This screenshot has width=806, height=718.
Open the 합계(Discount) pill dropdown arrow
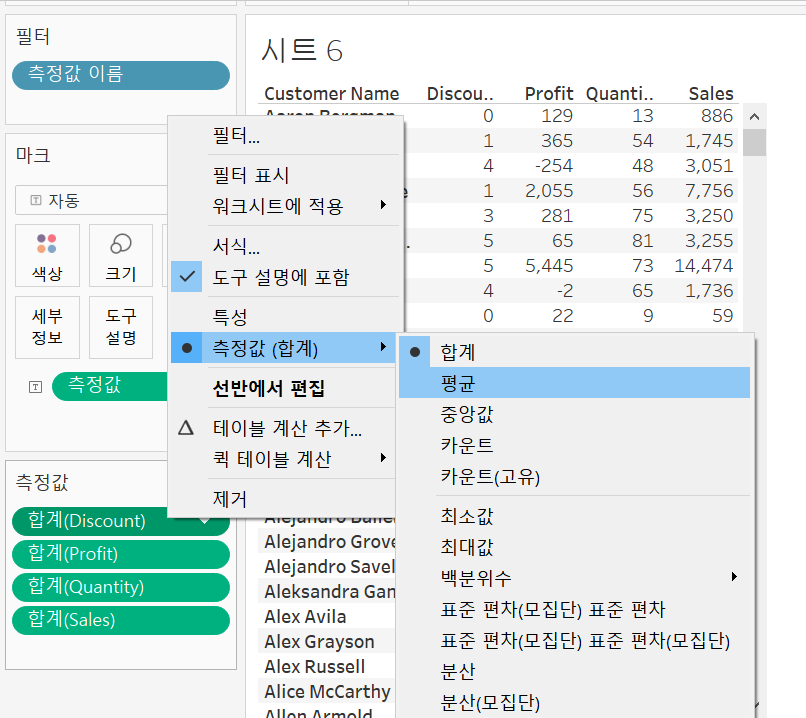click(x=205, y=521)
